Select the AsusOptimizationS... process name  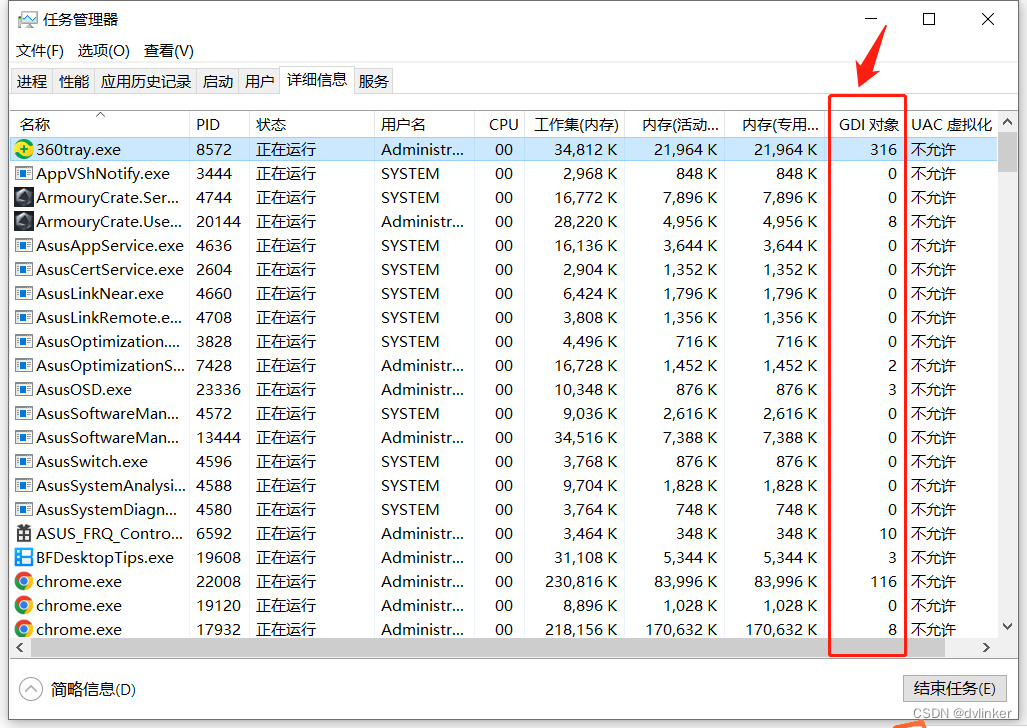click(x=110, y=366)
